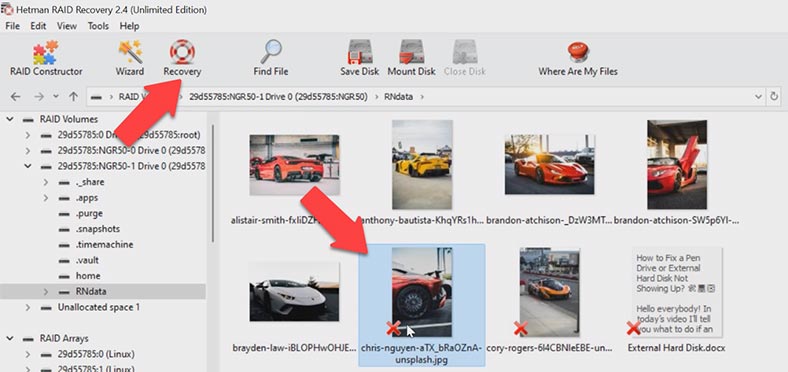The width and height of the screenshot is (788, 372).
Task: Expand the 29d55785:0 (Linux) array
Action: [28, 354]
